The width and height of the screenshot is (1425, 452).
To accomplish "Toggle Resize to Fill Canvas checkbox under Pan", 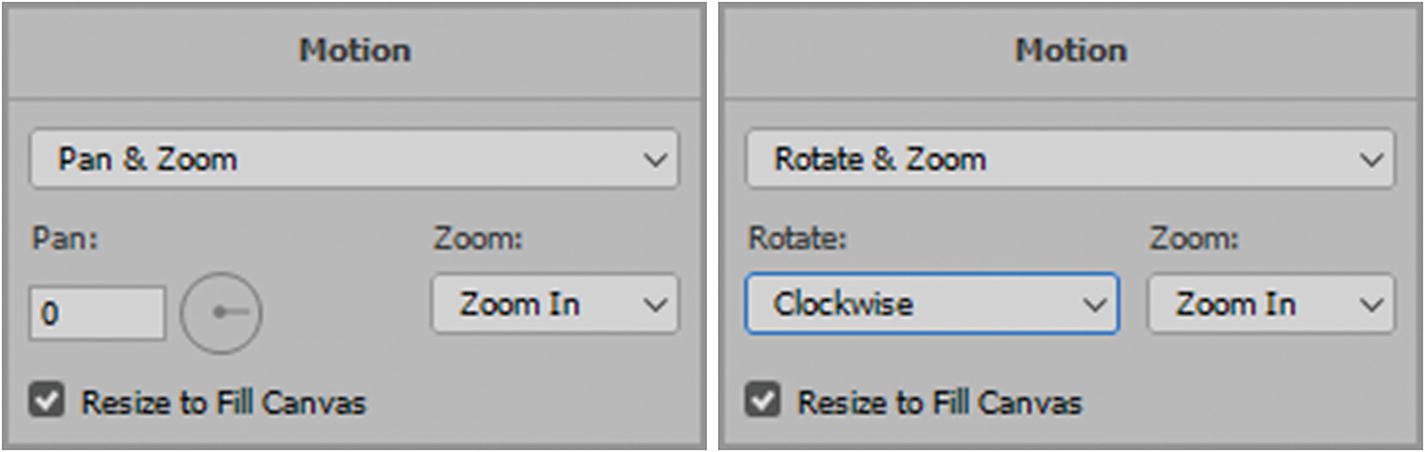I will (47, 402).
